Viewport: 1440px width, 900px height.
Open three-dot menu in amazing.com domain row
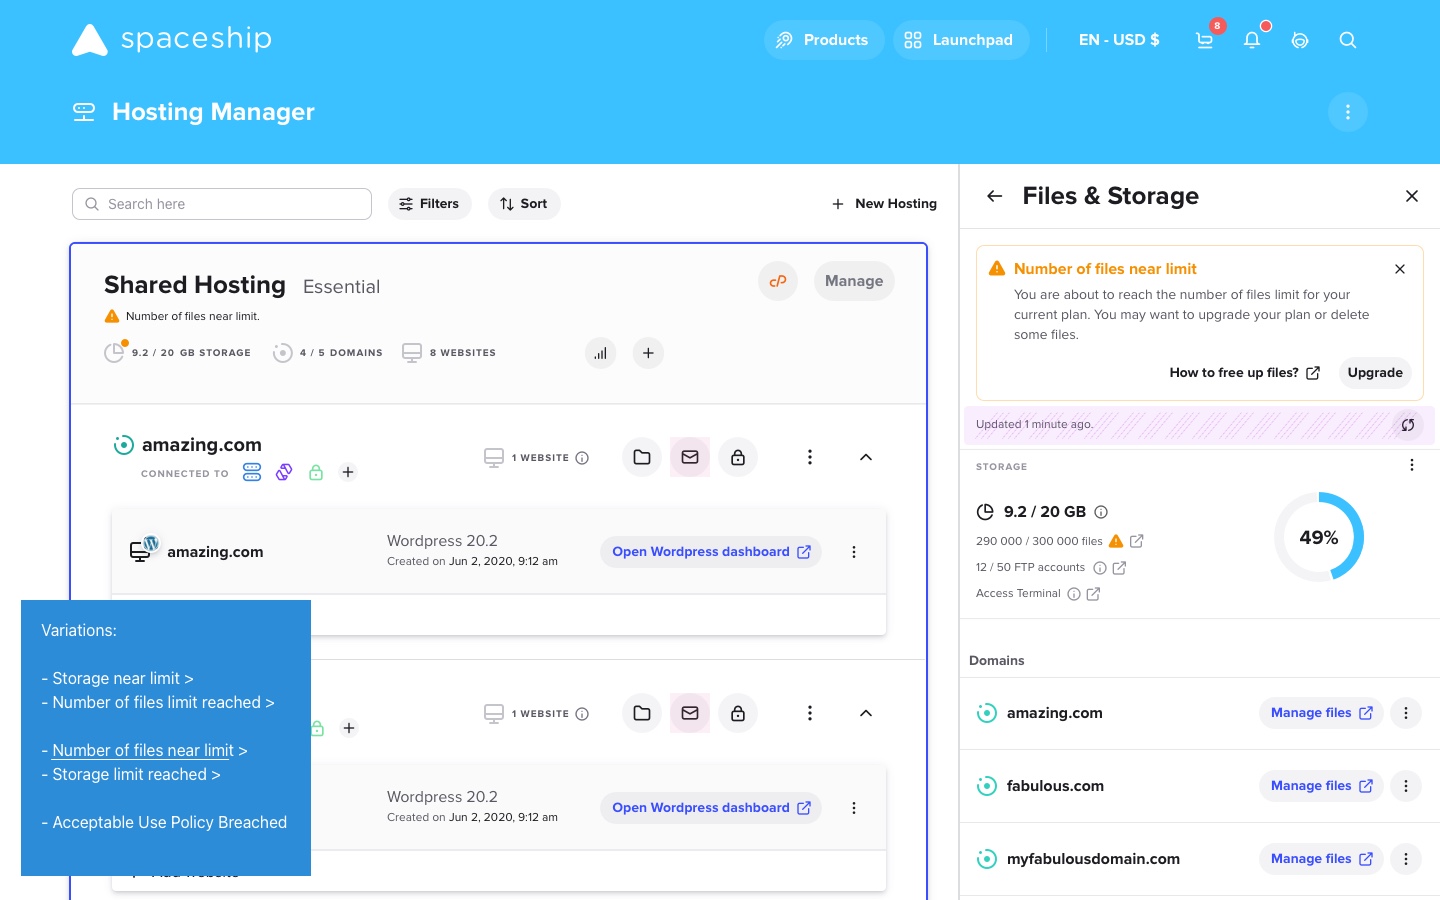pyautogui.click(x=810, y=457)
